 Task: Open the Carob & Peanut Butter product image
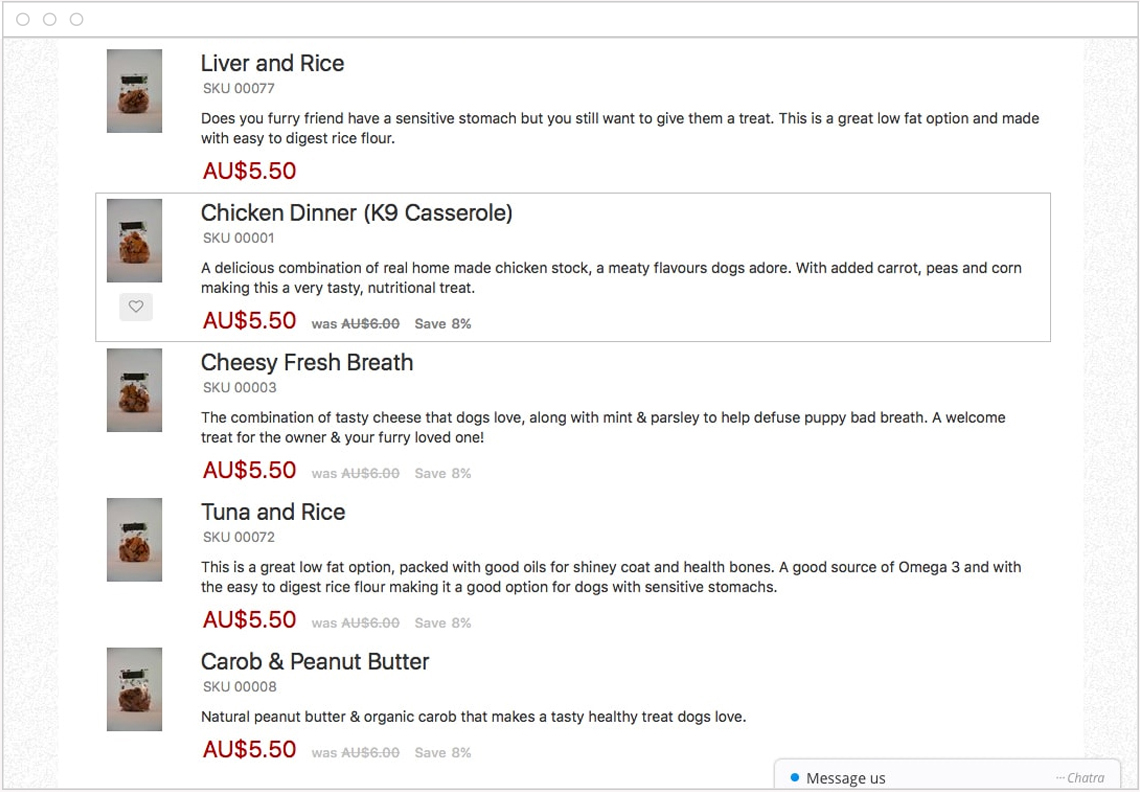(x=135, y=689)
